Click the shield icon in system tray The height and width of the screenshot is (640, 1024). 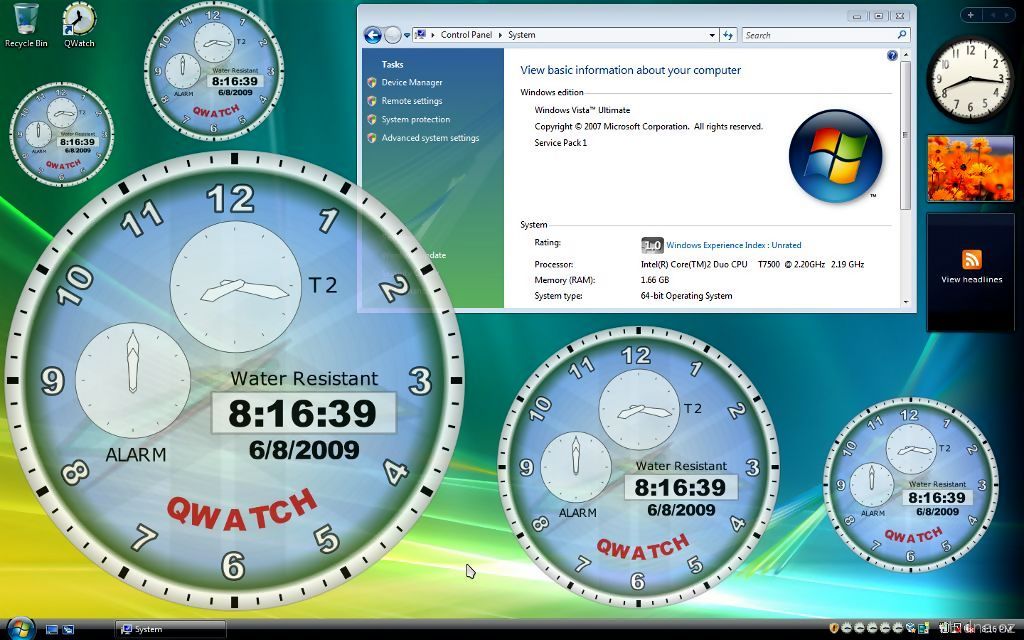834,628
